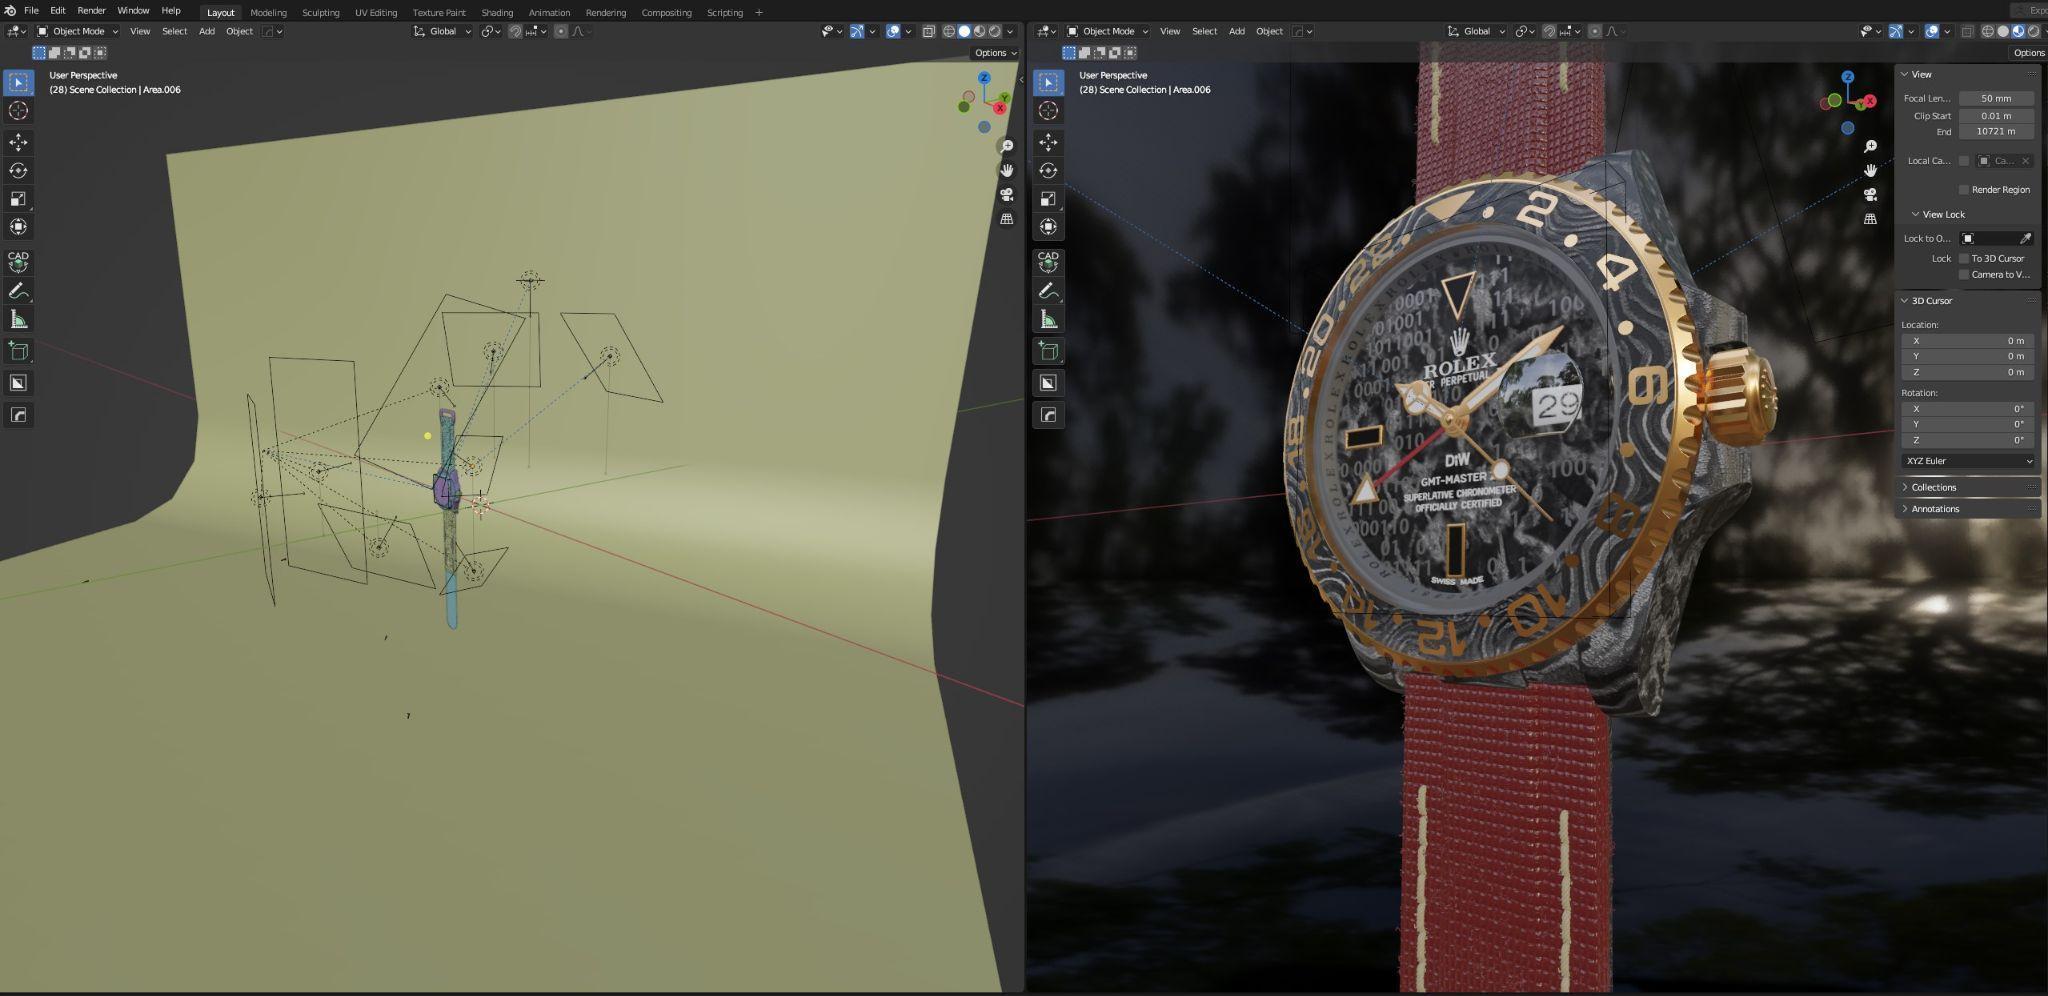Screen dimensions: 2048x996
Task: Click the zoom magnifier icon in right viewport
Action: point(1870,146)
